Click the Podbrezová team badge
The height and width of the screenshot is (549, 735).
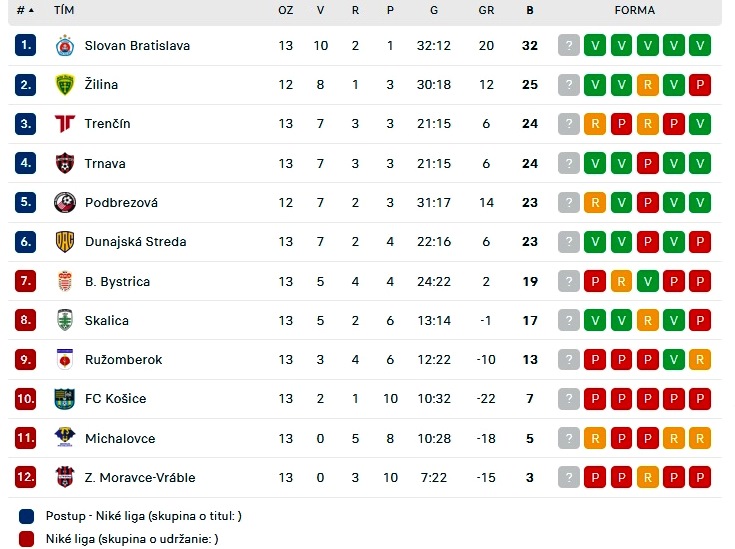pyautogui.click(x=65, y=203)
